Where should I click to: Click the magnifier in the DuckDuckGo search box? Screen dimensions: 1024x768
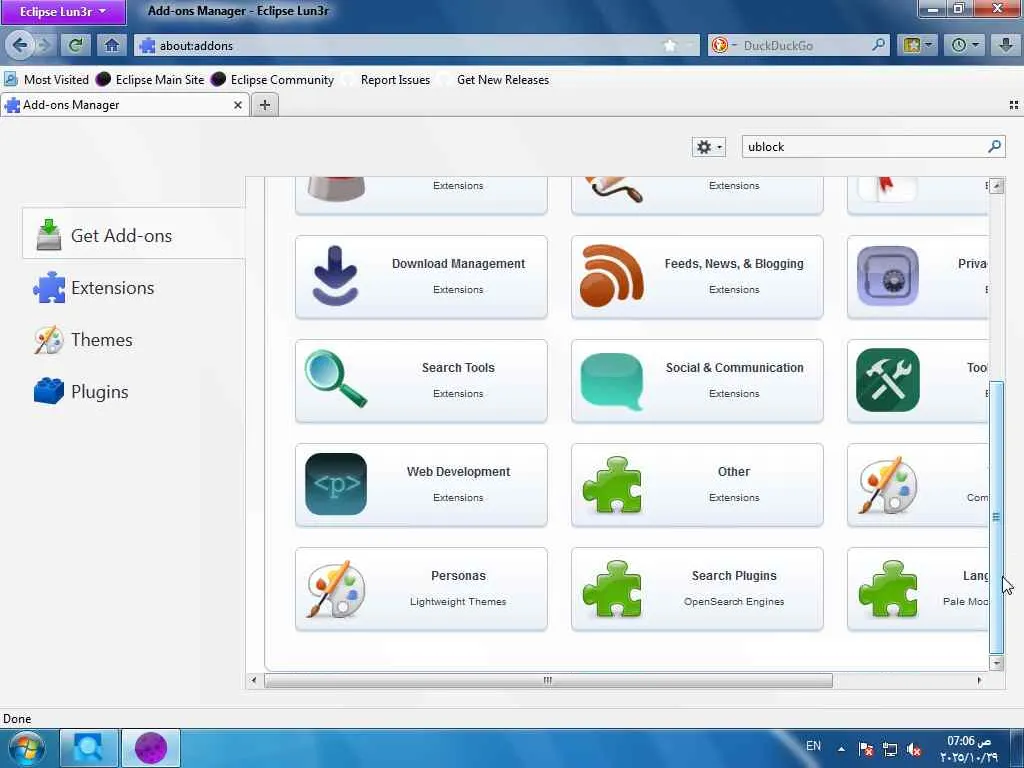[x=878, y=45]
